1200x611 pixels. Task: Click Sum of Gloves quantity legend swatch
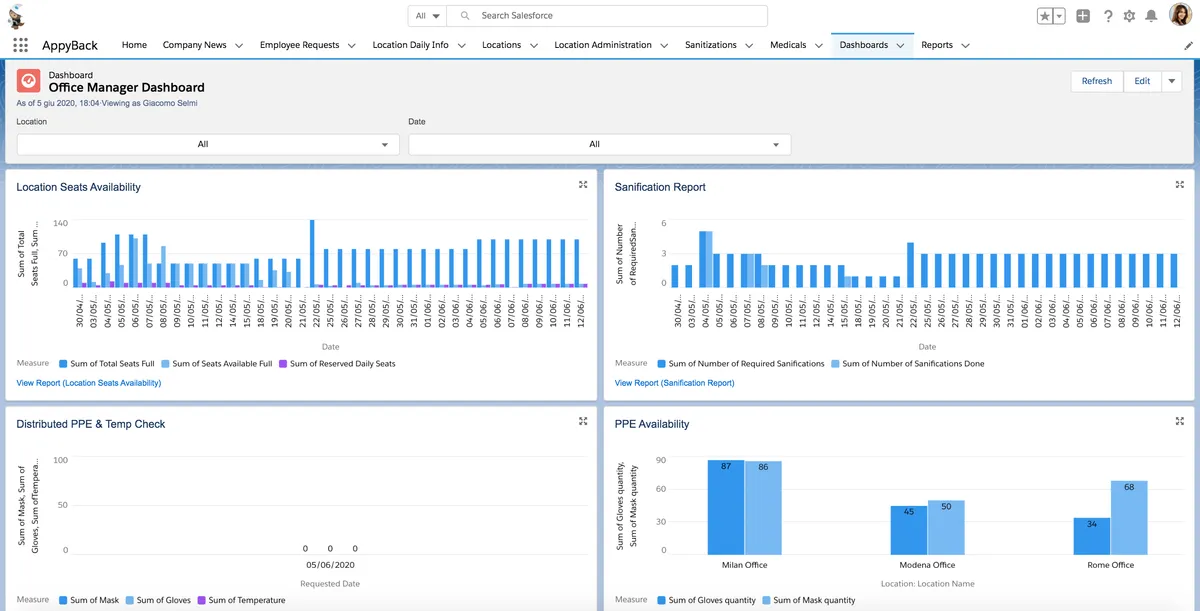(x=662, y=601)
